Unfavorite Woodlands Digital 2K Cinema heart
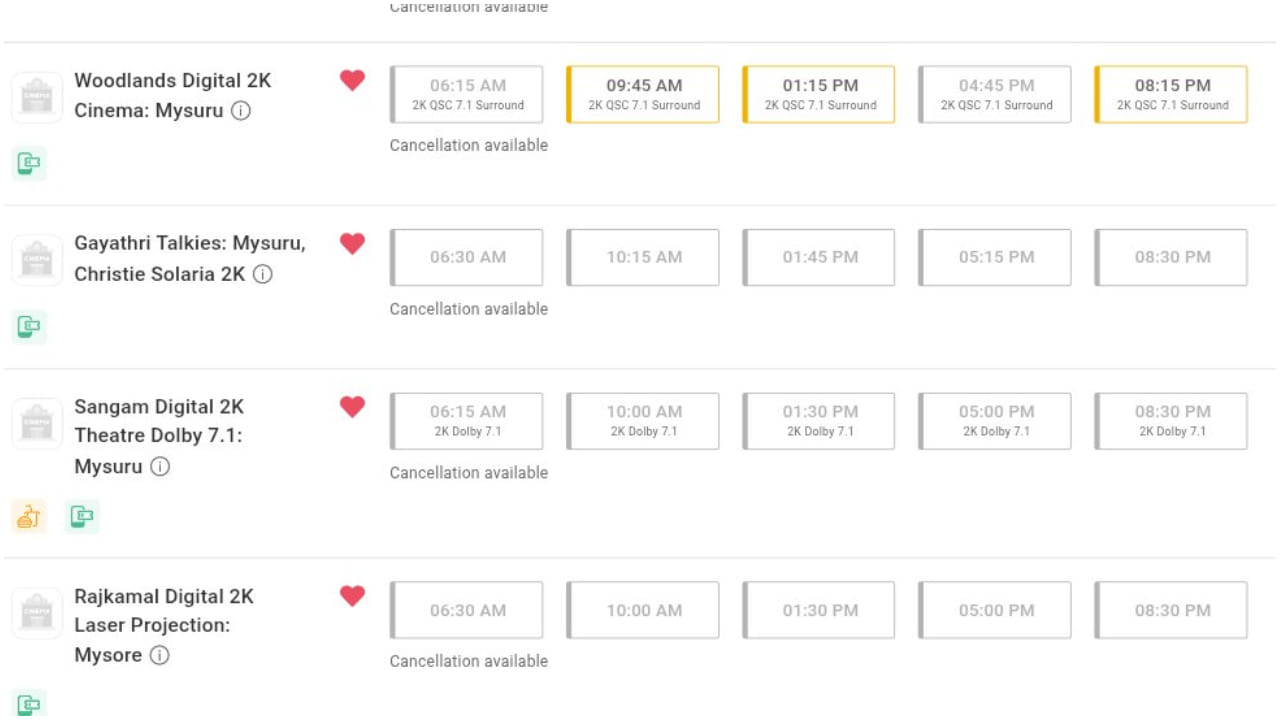This screenshot has width=1280, height=720. point(352,80)
